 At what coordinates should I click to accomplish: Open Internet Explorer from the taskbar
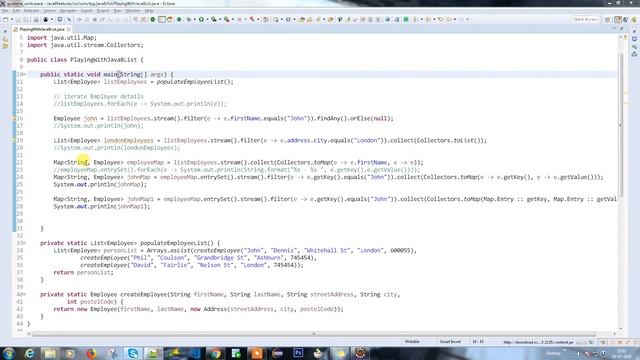click(x=29, y=353)
